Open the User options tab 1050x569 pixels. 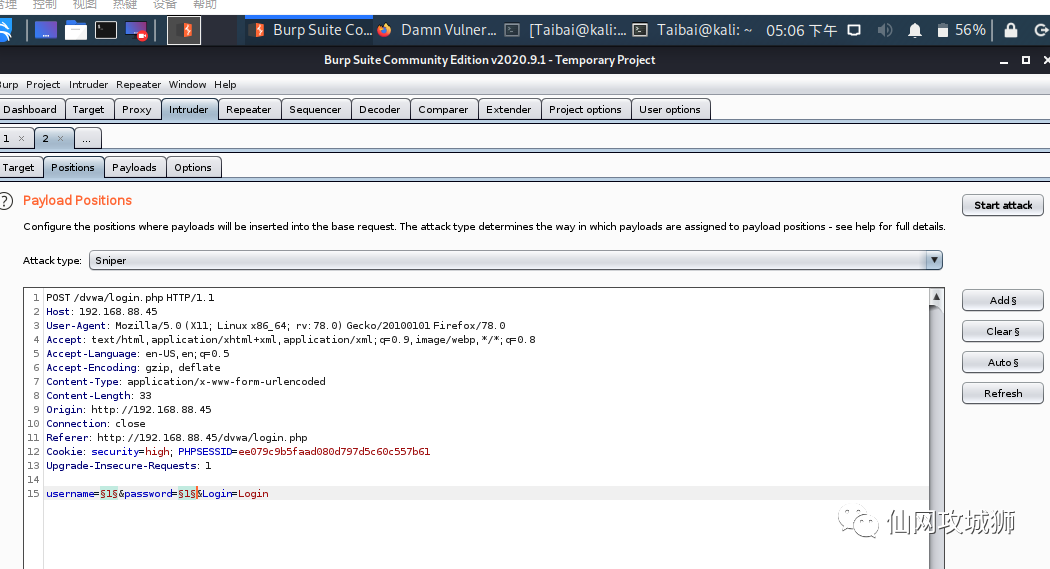click(670, 109)
